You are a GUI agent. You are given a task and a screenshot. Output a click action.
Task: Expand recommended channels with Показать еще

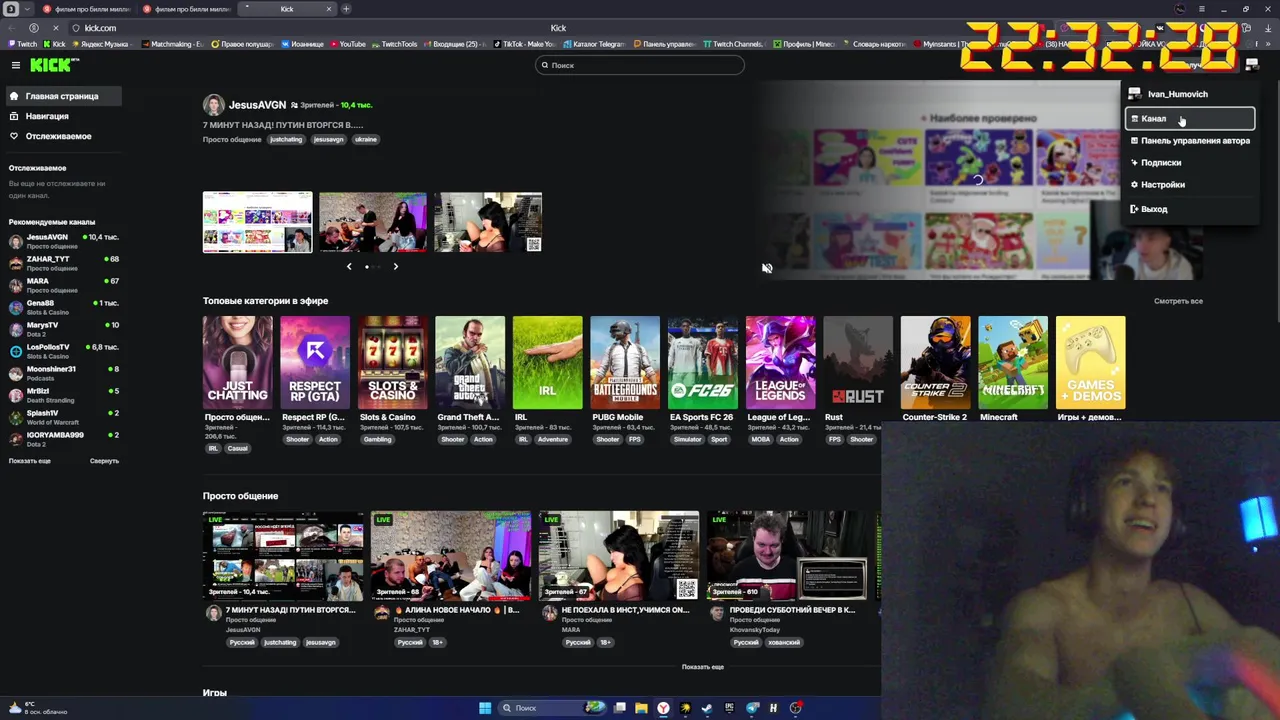(29, 461)
